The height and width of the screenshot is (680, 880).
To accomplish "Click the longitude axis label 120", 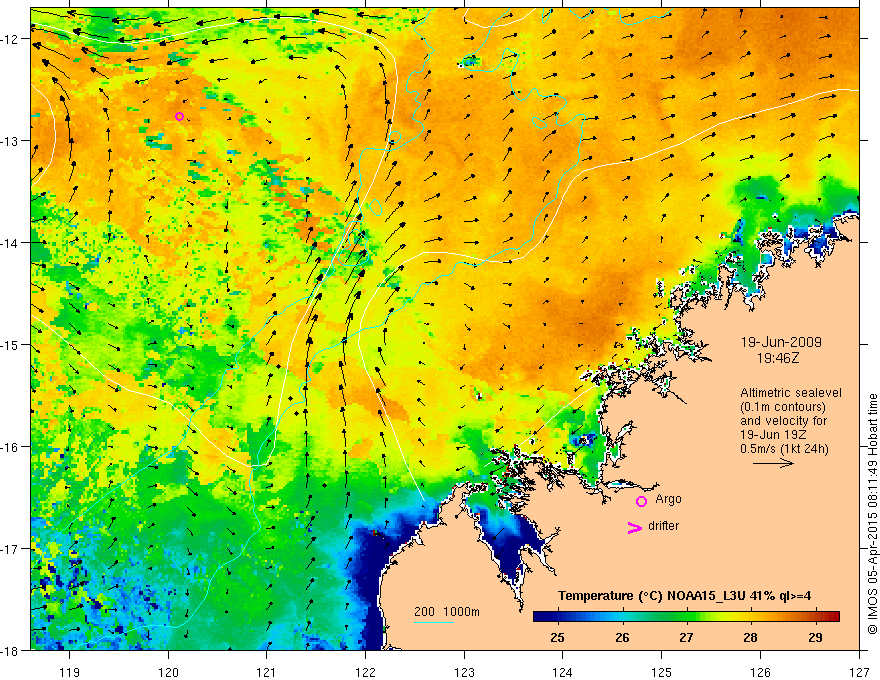I will coord(168,672).
